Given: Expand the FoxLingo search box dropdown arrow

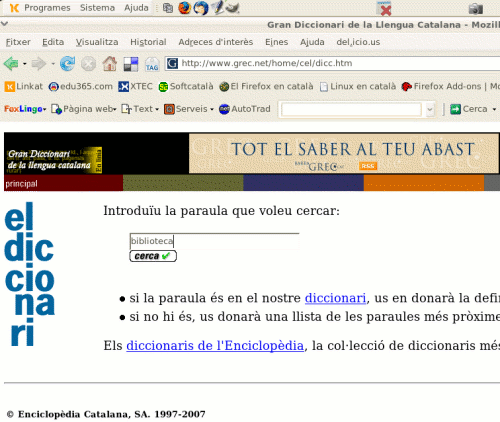Looking at the screenshot, I should coord(430,109).
